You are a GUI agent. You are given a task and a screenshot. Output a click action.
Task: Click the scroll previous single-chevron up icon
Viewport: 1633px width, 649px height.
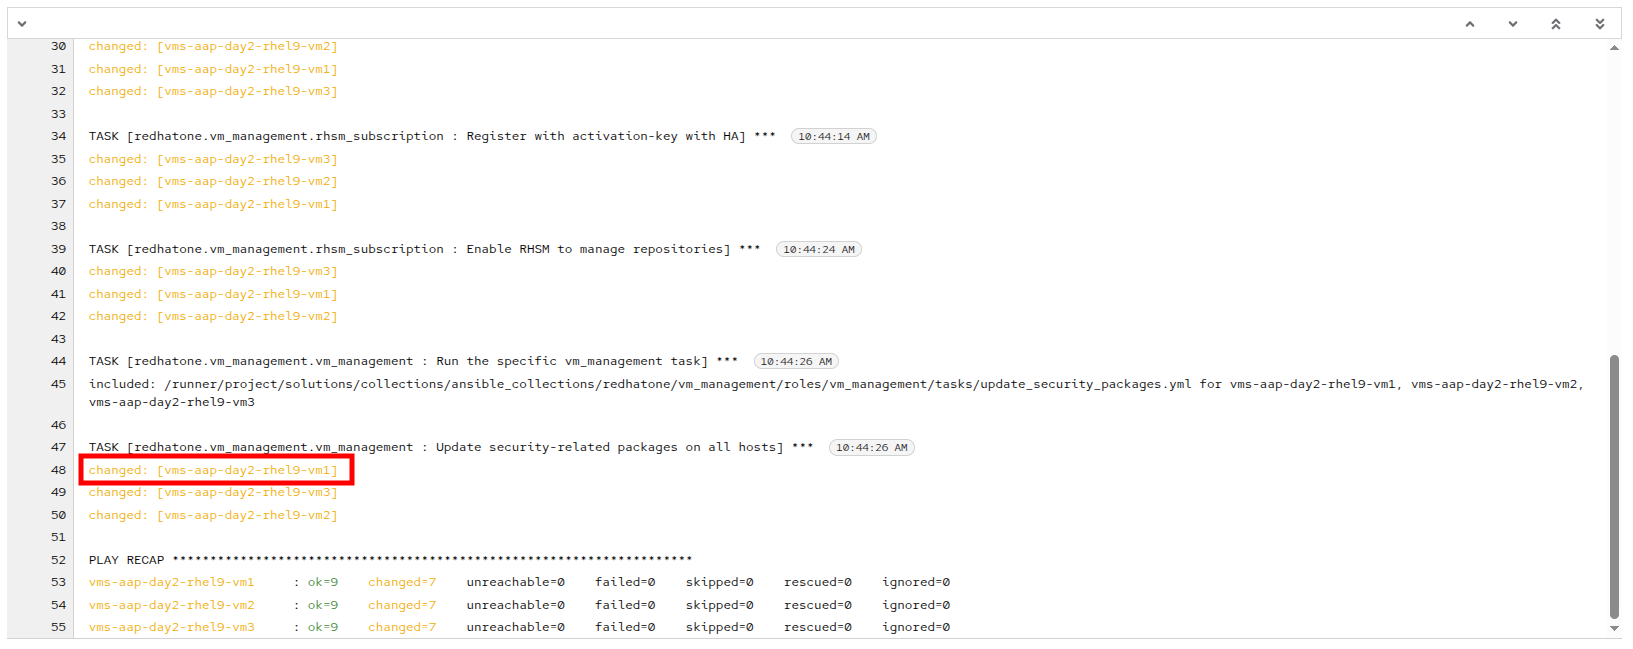coord(1469,24)
